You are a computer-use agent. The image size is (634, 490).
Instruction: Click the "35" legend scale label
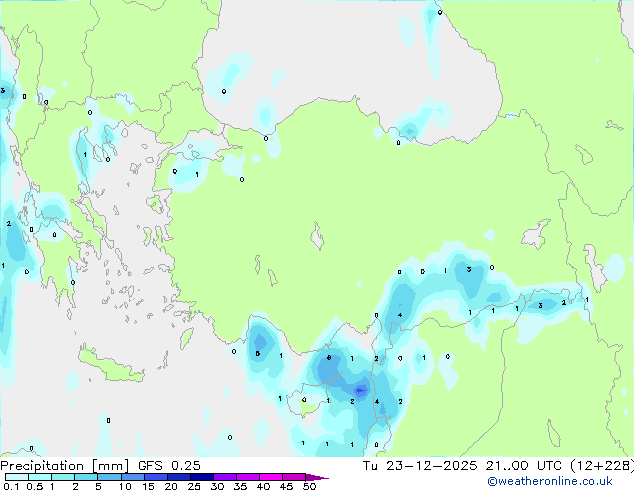pos(240,486)
